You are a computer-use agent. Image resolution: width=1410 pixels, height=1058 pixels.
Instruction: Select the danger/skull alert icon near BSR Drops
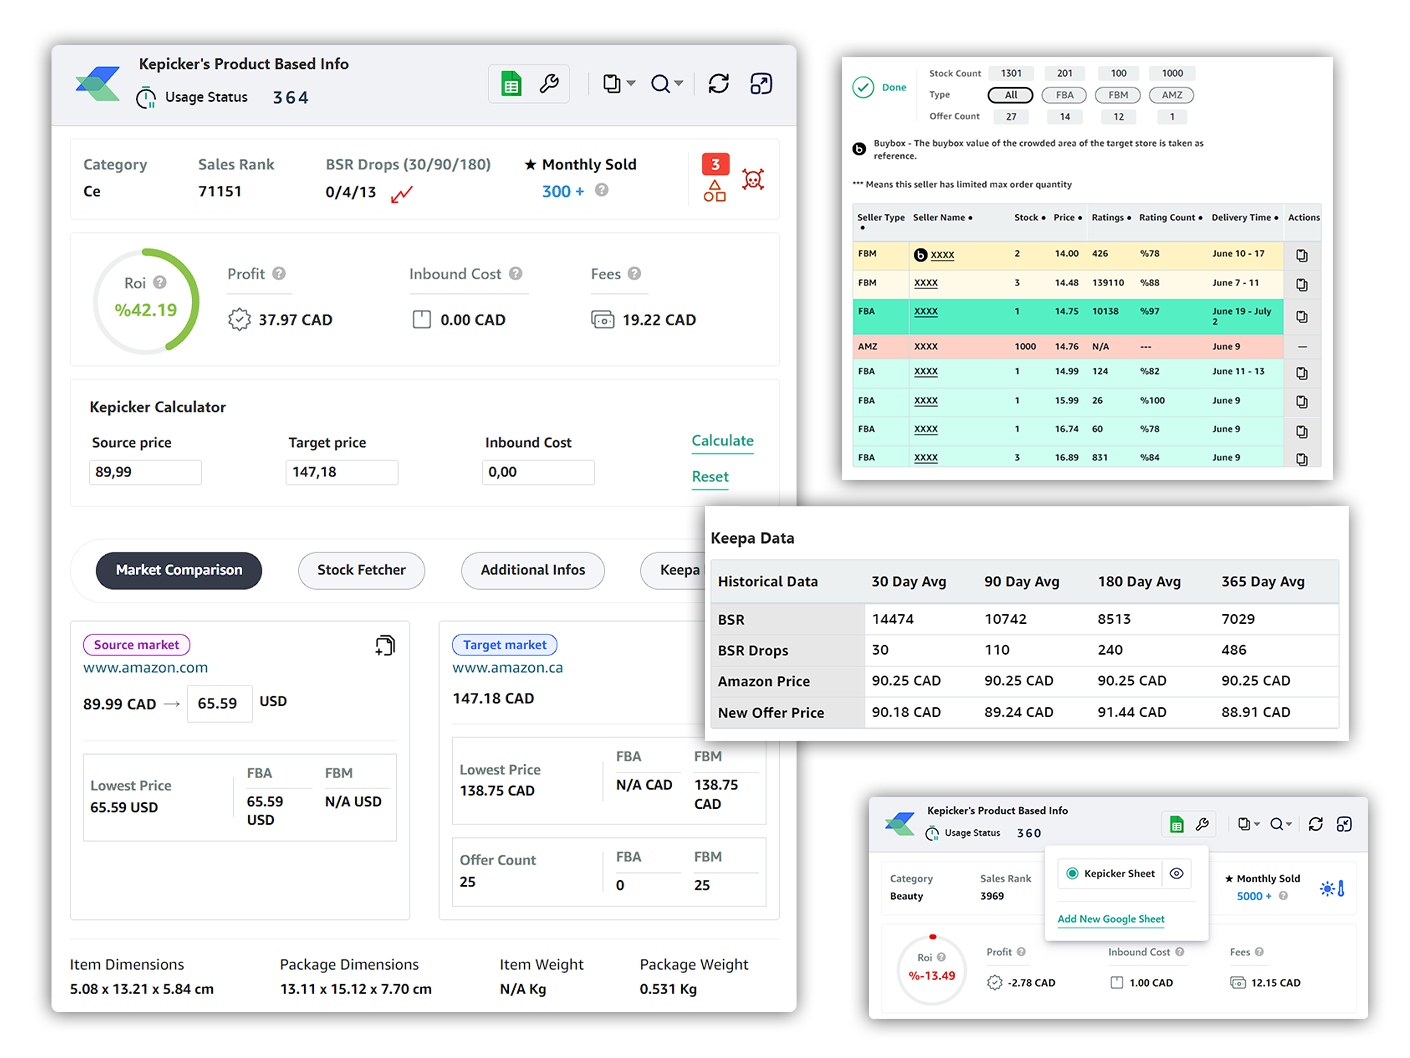(x=753, y=180)
